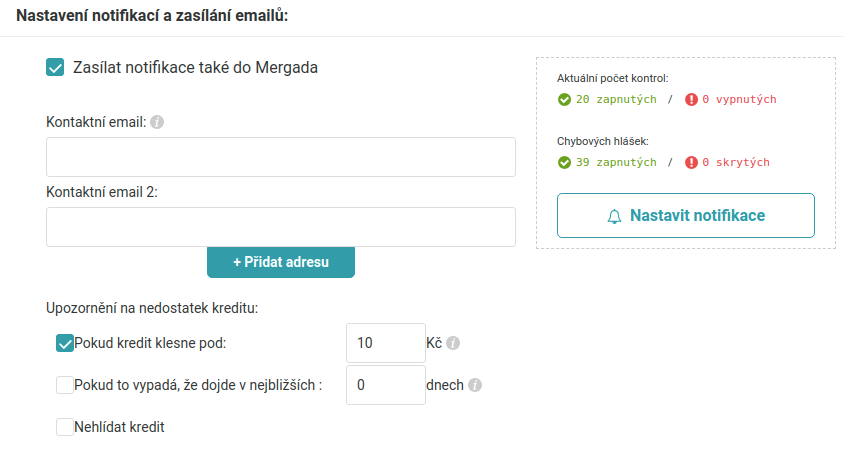
Task: Click green check icon beside 39 zapnutých
Action: 564,162
